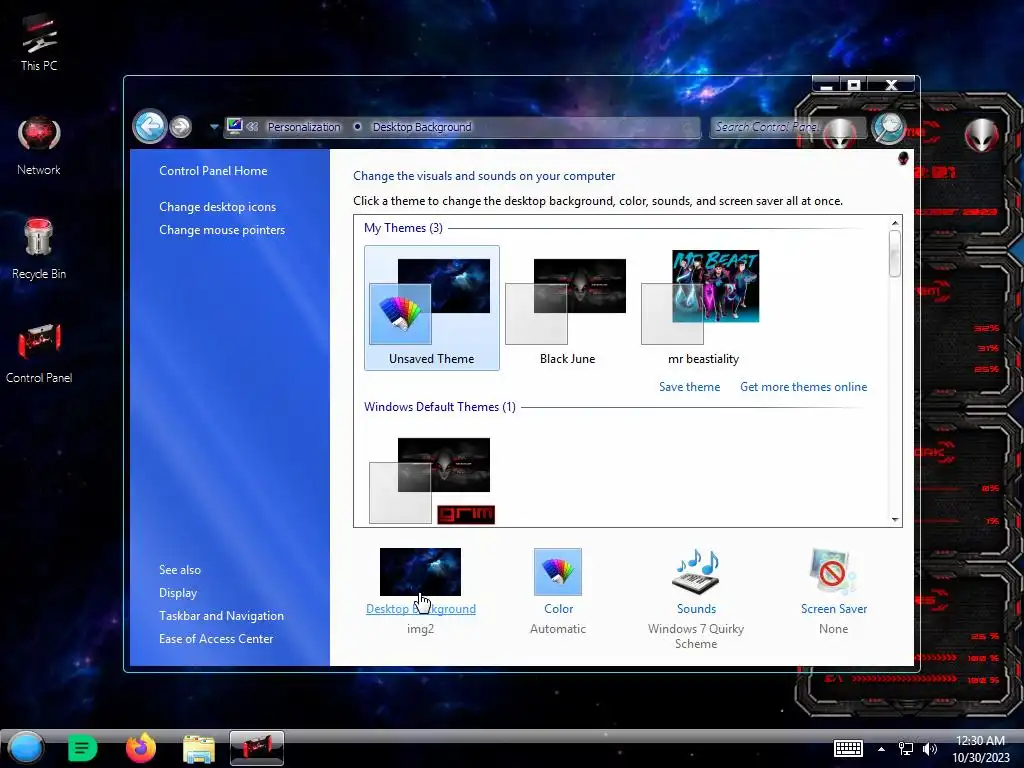Screen dimensions: 1024x768
Task: Open the Color settings icon
Action: click(558, 571)
